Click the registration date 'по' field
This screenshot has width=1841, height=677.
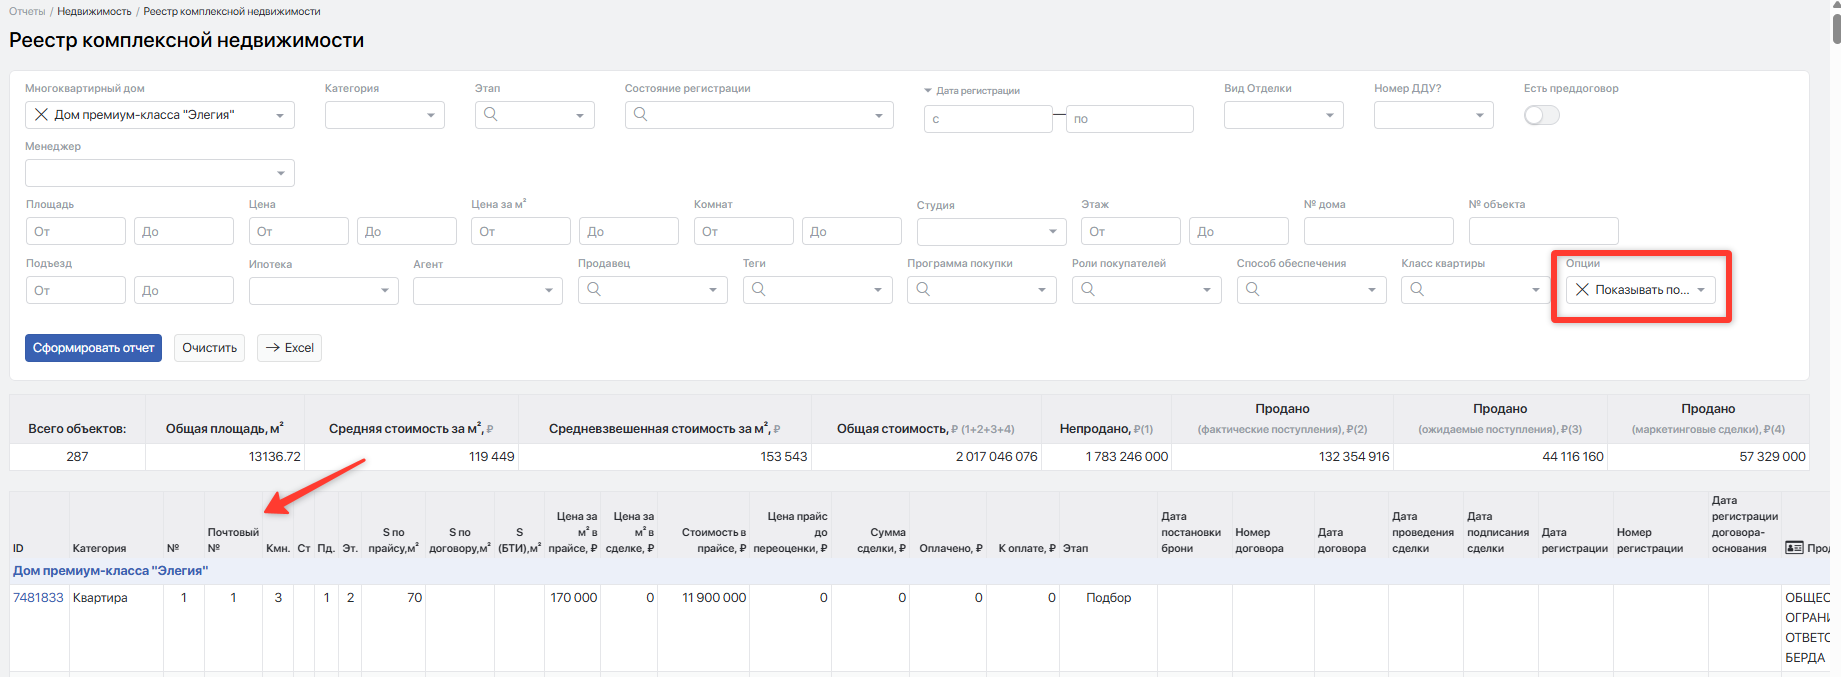coord(1130,119)
